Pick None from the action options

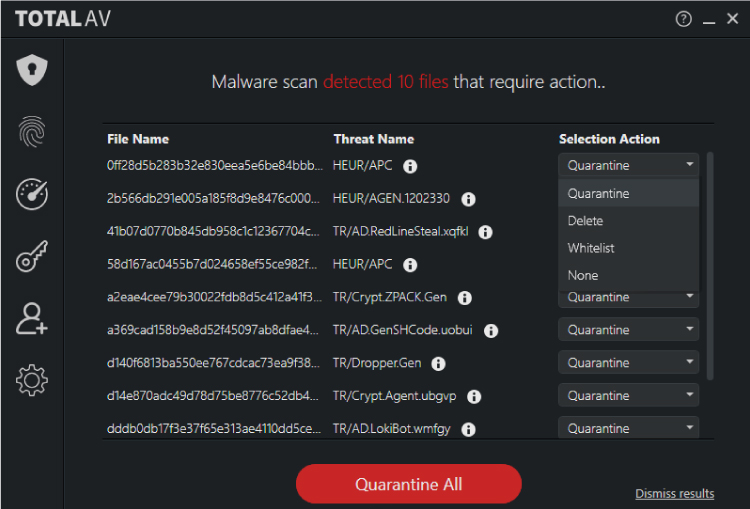pos(583,275)
